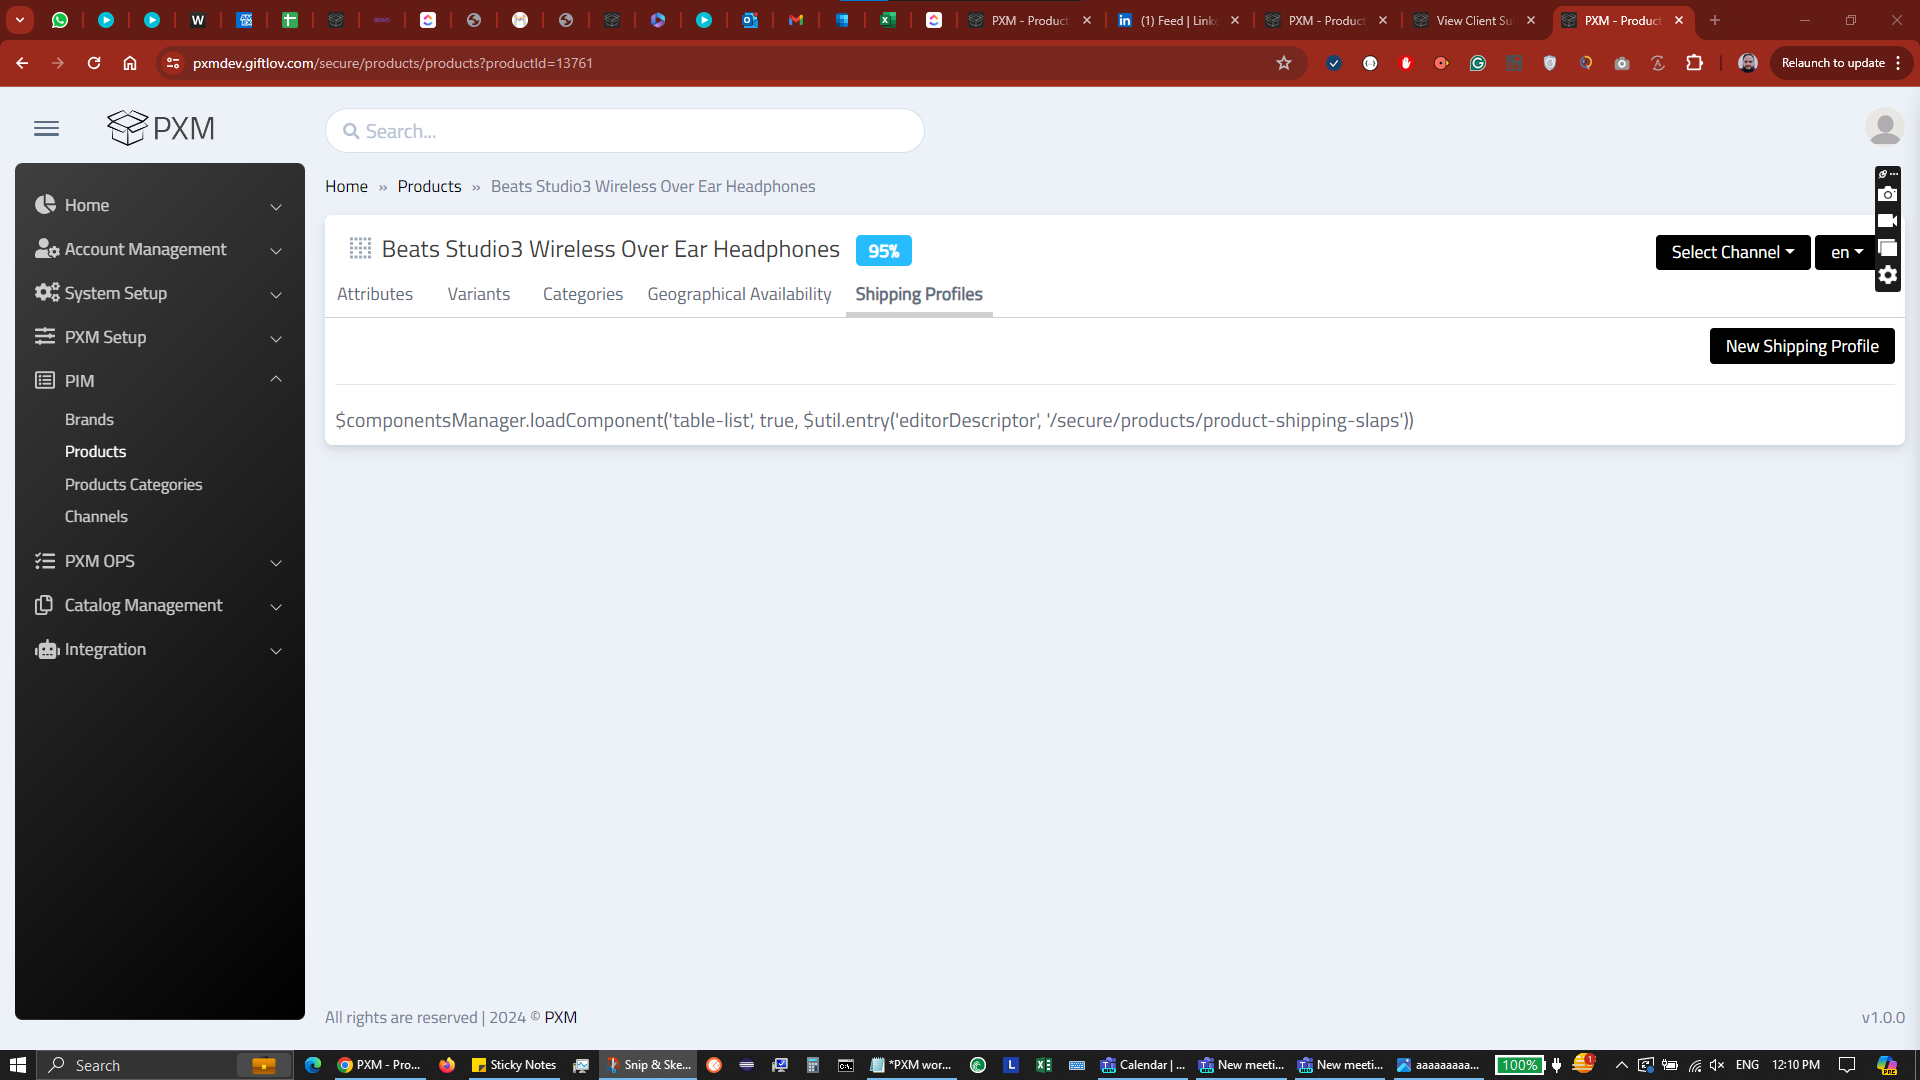Image resolution: width=1920 pixels, height=1080 pixels.
Task: Open the user avatar profile icon
Action: point(1884,128)
